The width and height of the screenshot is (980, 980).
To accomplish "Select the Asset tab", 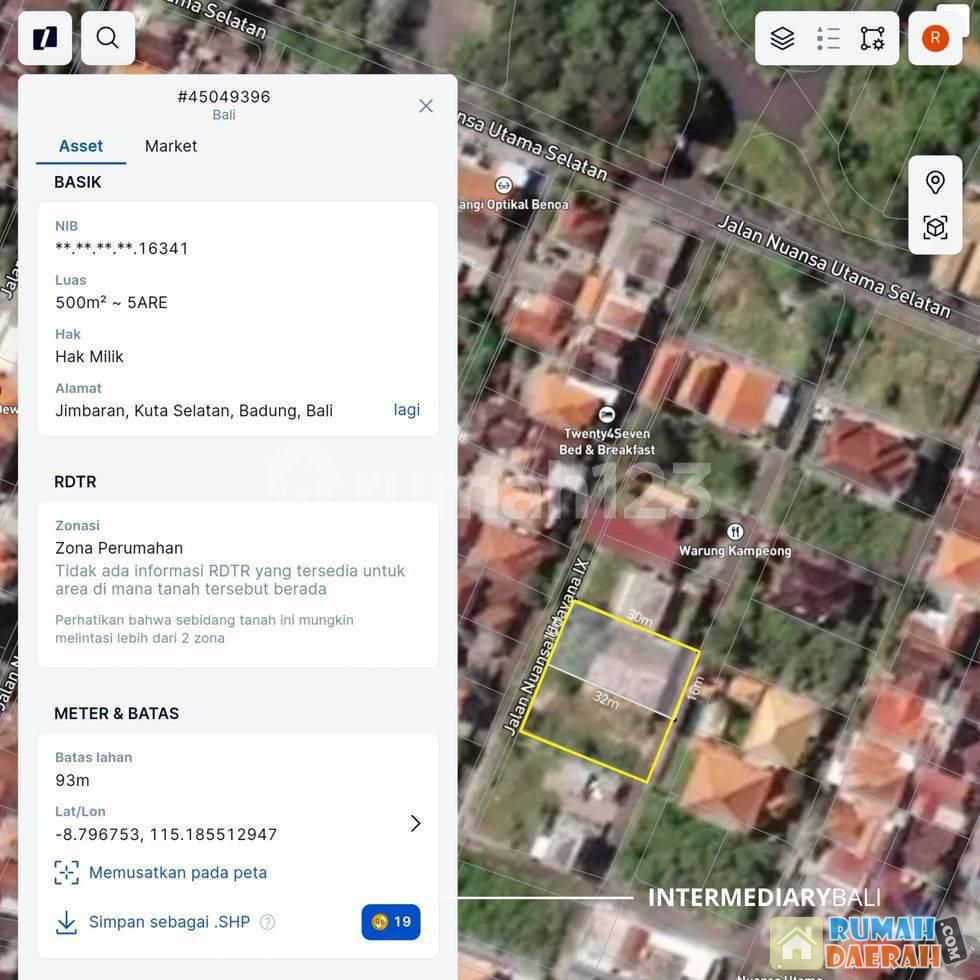I will point(81,146).
